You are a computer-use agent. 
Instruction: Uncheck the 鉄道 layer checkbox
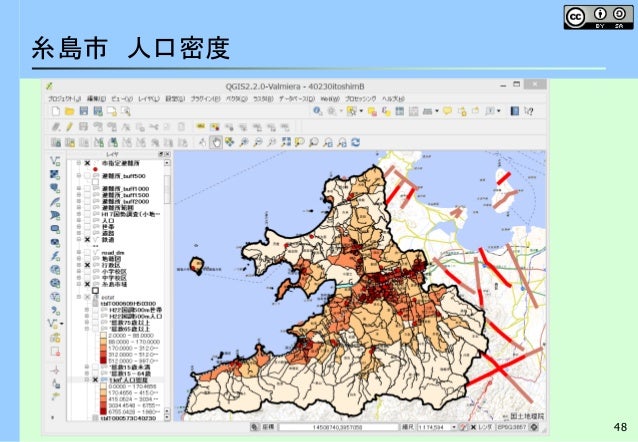coord(87,240)
